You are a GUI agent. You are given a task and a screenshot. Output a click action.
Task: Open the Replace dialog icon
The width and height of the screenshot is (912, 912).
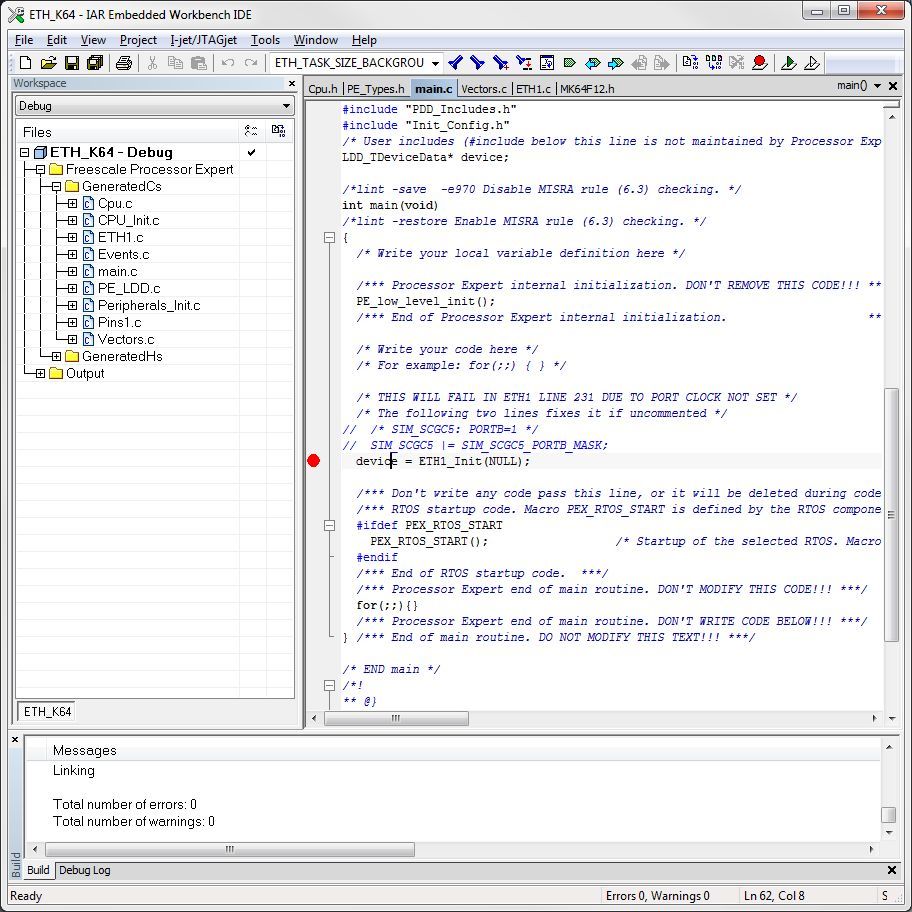523,63
